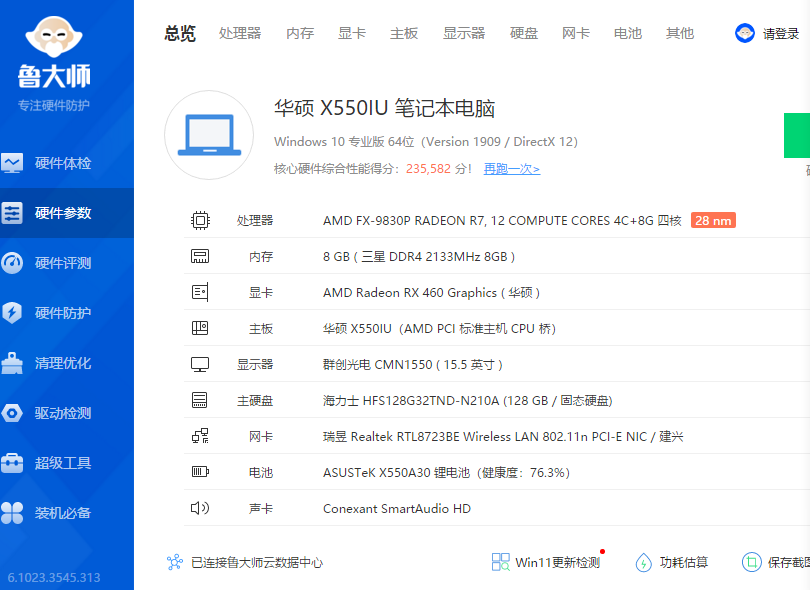This screenshot has width=810, height=590.
Task: Select 华硕 X550IU motherboard row text
Action: (439, 329)
